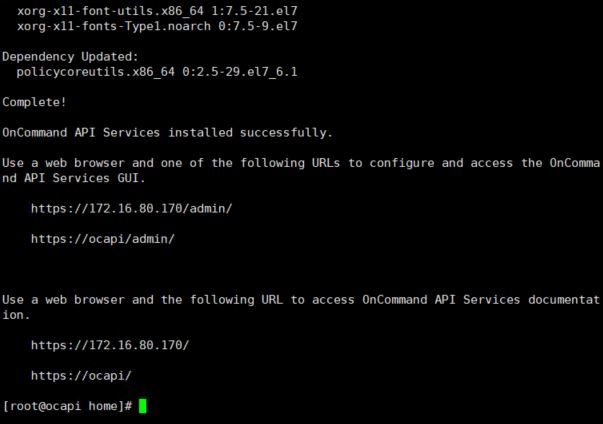Click the version text 0:2.5-29.el7_6.1

[240, 72]
